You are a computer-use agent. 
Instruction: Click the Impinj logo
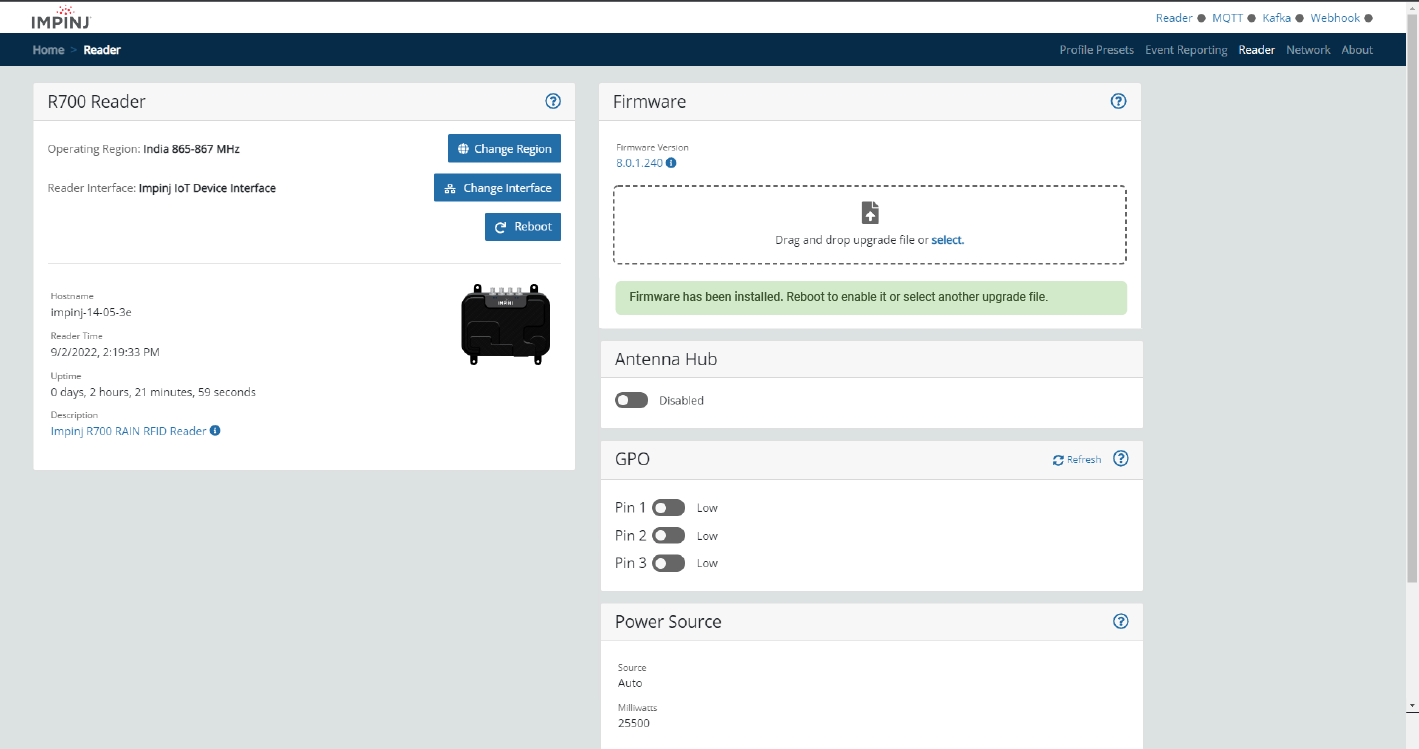click(x=64, y=17)
